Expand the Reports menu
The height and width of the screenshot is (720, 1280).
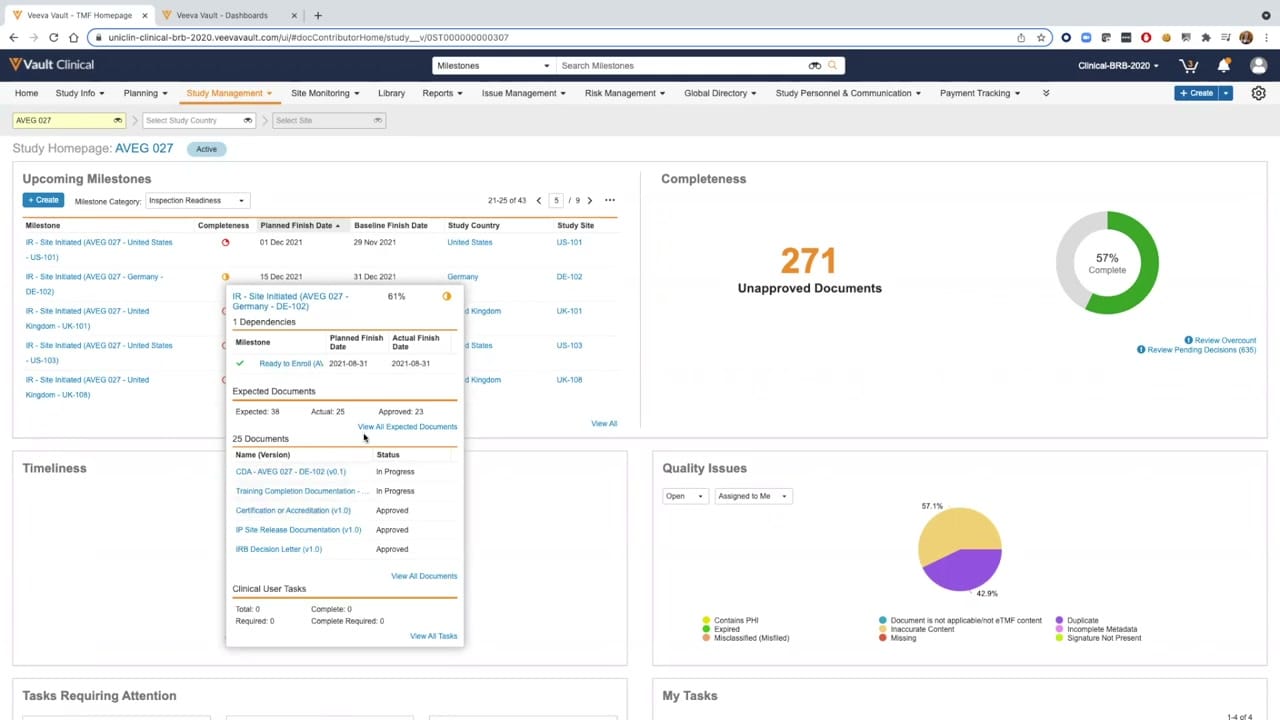pyautogui.click(x=442, y=93)
